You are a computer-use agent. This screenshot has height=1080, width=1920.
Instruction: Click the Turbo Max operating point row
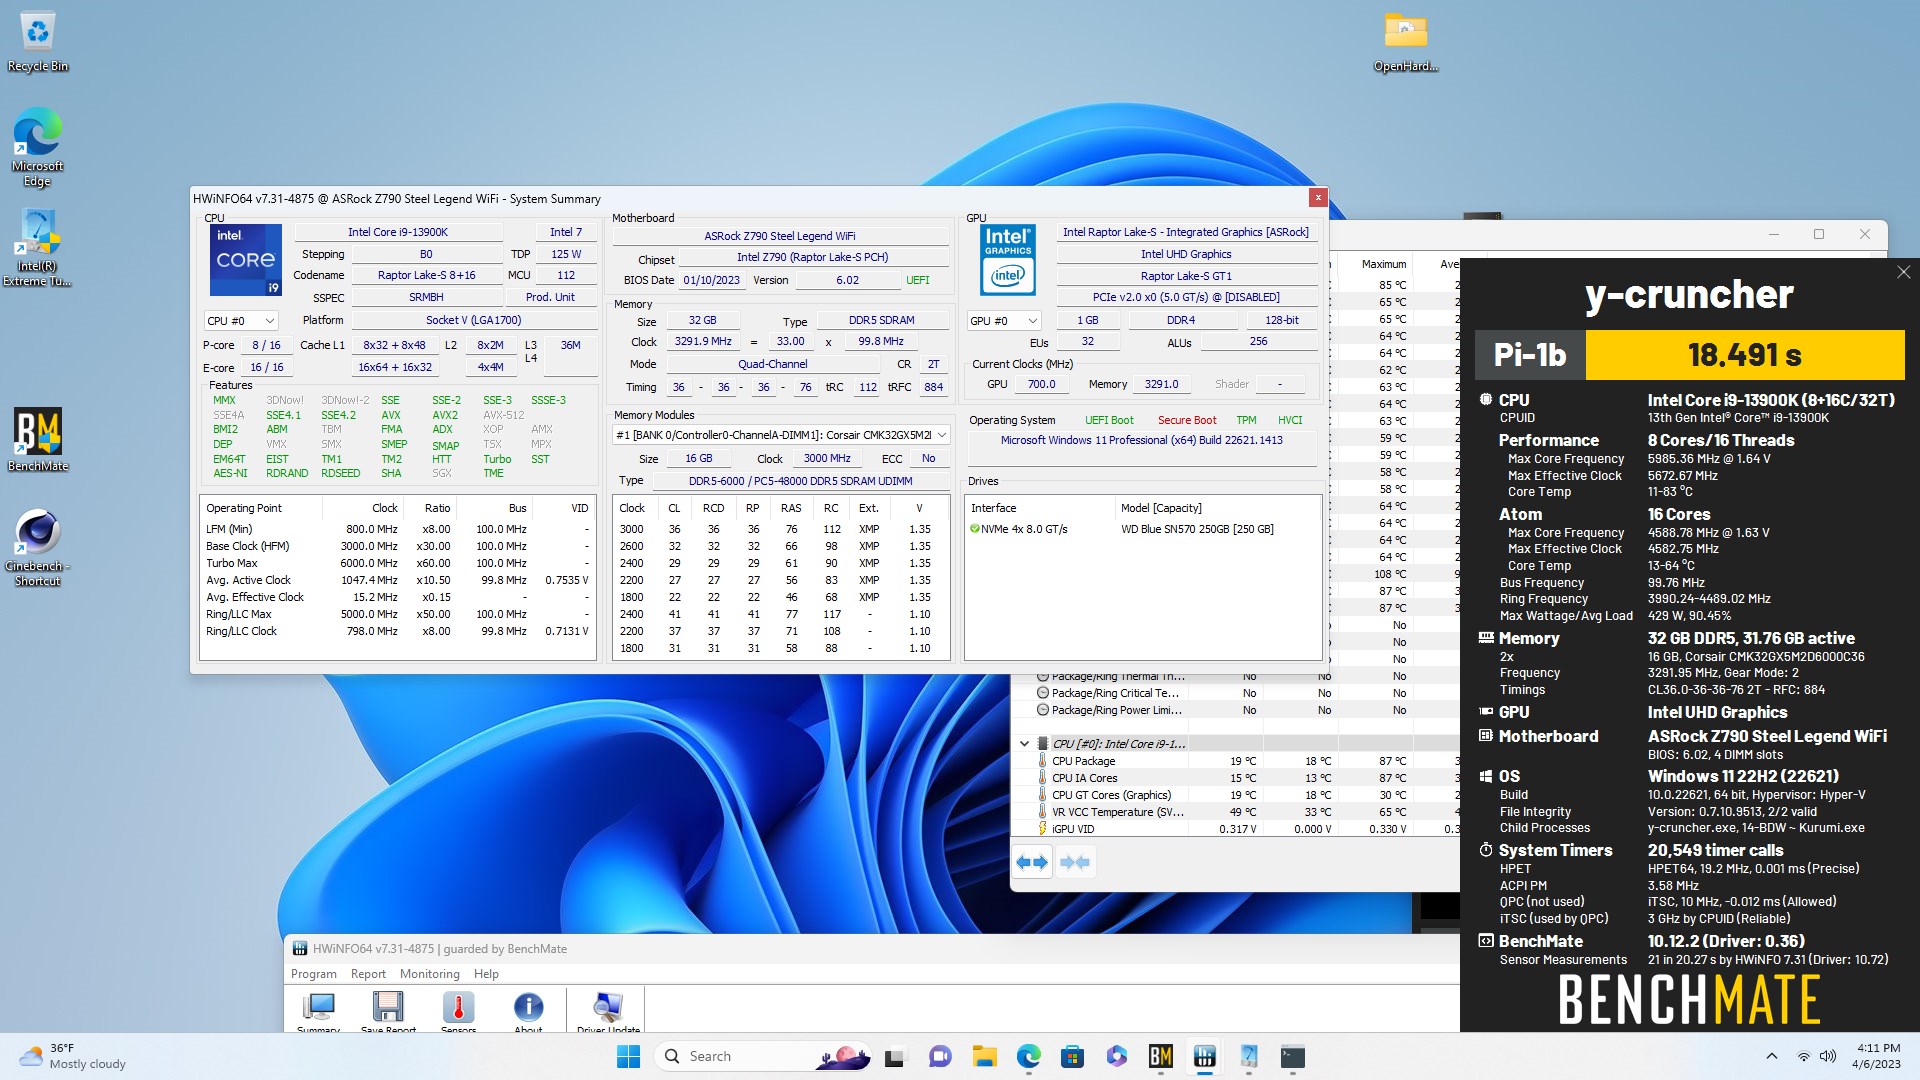[x=398, y=563]
